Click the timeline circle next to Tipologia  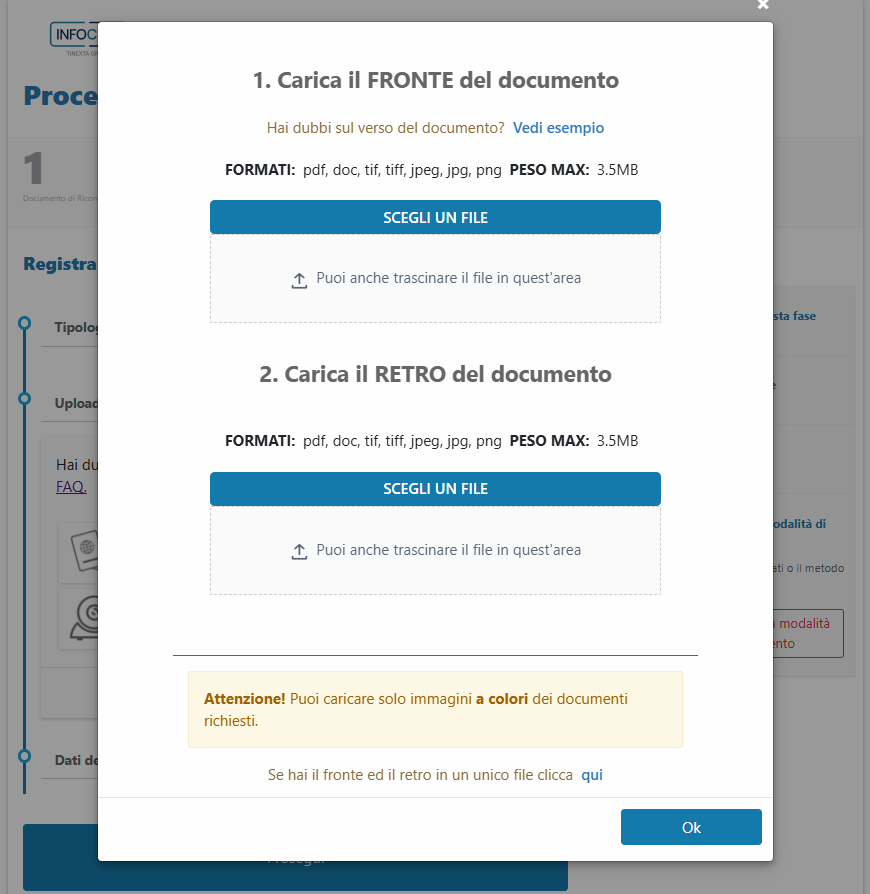tap(24, 323)
